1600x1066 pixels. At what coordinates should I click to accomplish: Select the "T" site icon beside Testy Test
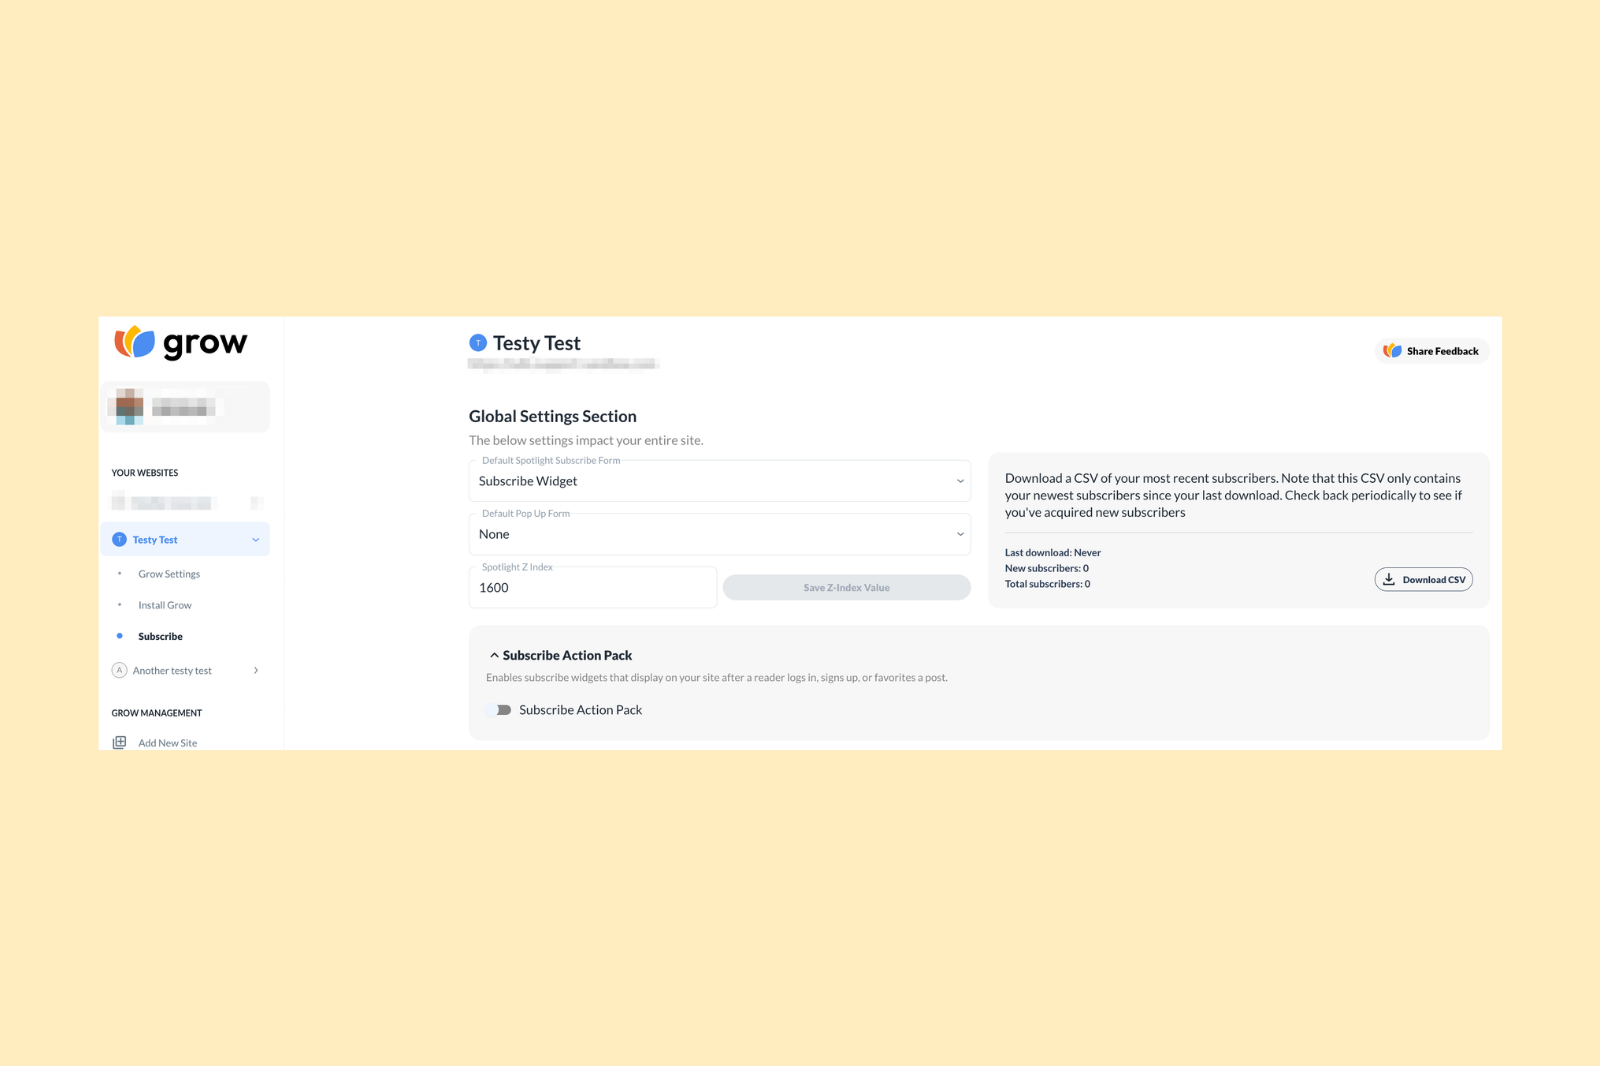pos(119,539)
